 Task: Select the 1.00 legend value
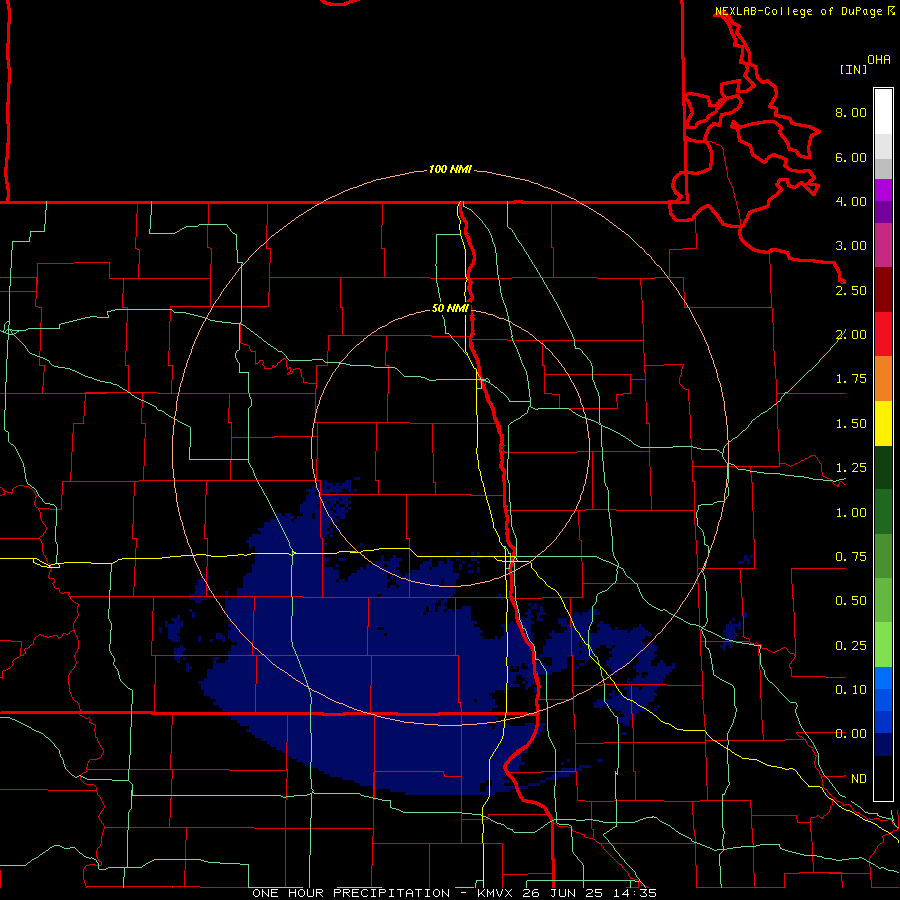(851, 513)
